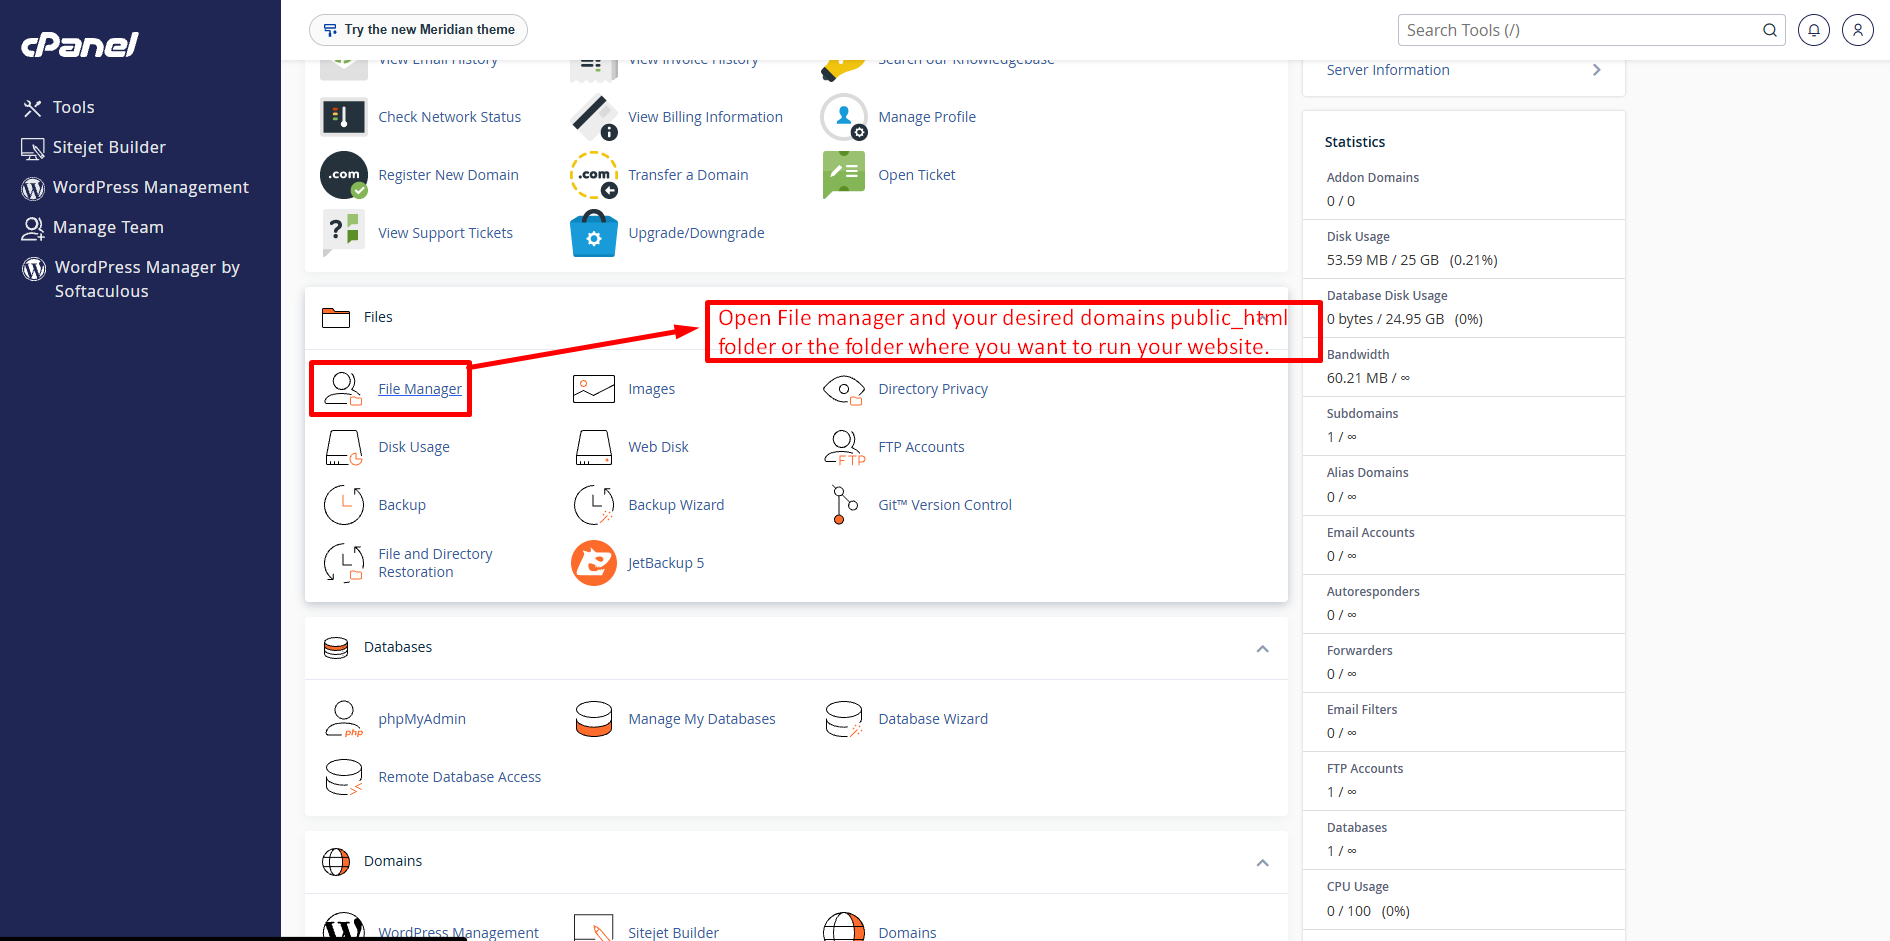
Task: Open the Domains globe link at bottom
Action: point(907,932)
